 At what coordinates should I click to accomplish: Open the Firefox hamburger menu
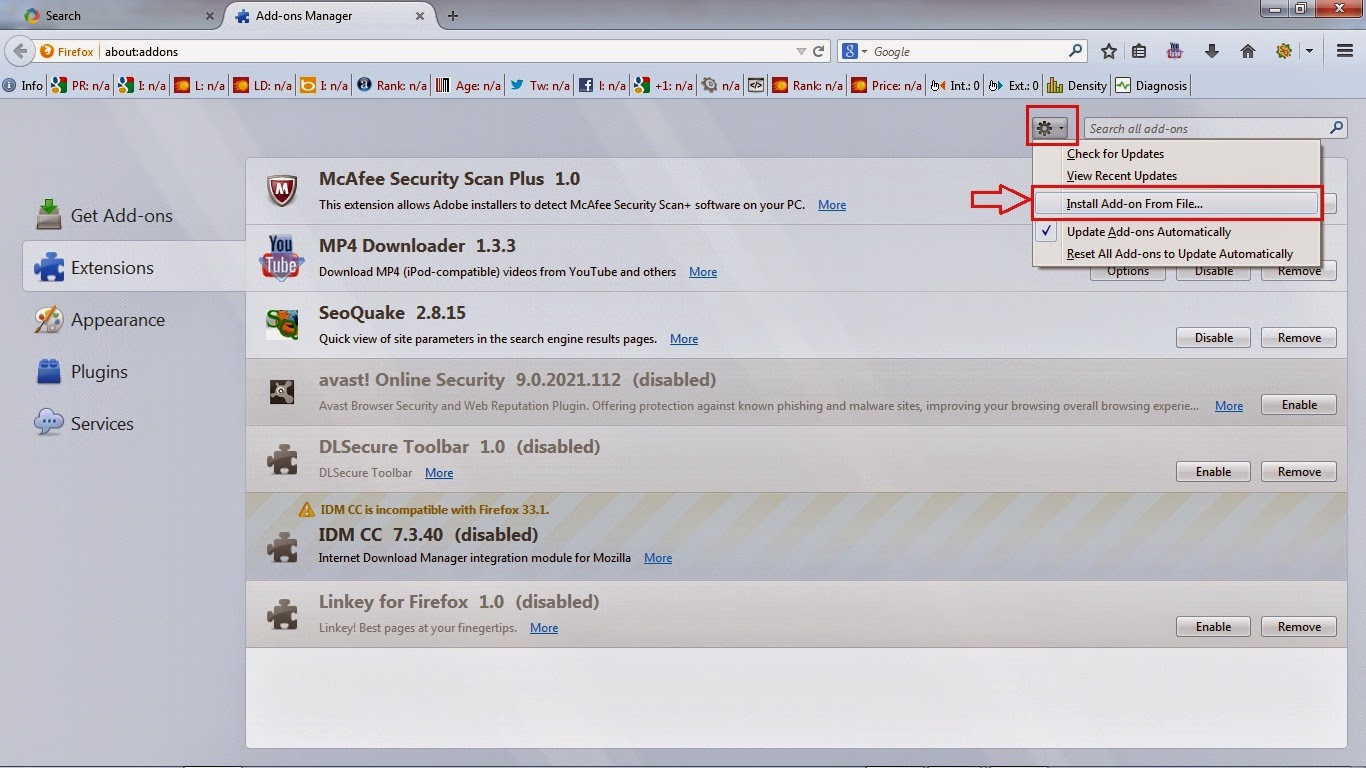point(1345,51)
